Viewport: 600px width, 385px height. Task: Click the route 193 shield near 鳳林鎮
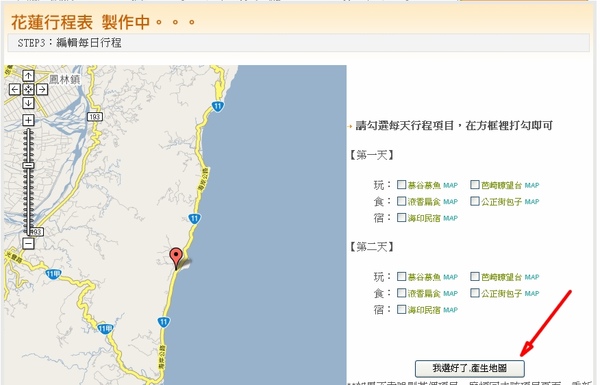click(x=95, y=116)
